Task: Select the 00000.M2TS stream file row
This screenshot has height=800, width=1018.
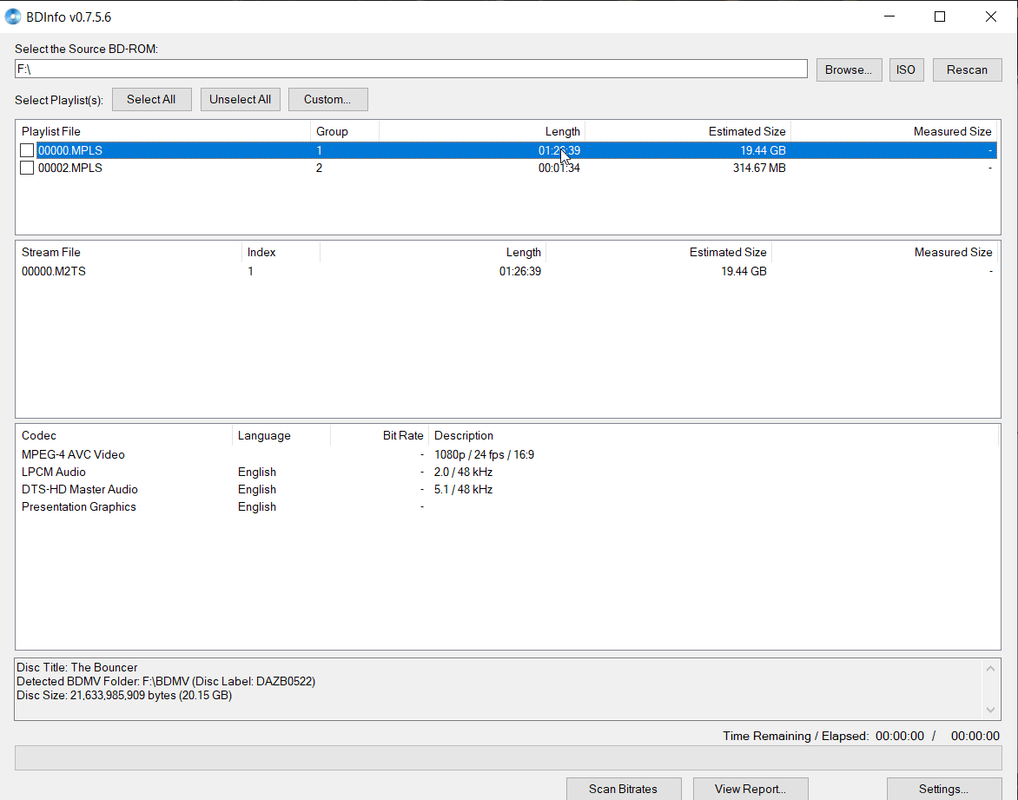Action: click(507, 271)
